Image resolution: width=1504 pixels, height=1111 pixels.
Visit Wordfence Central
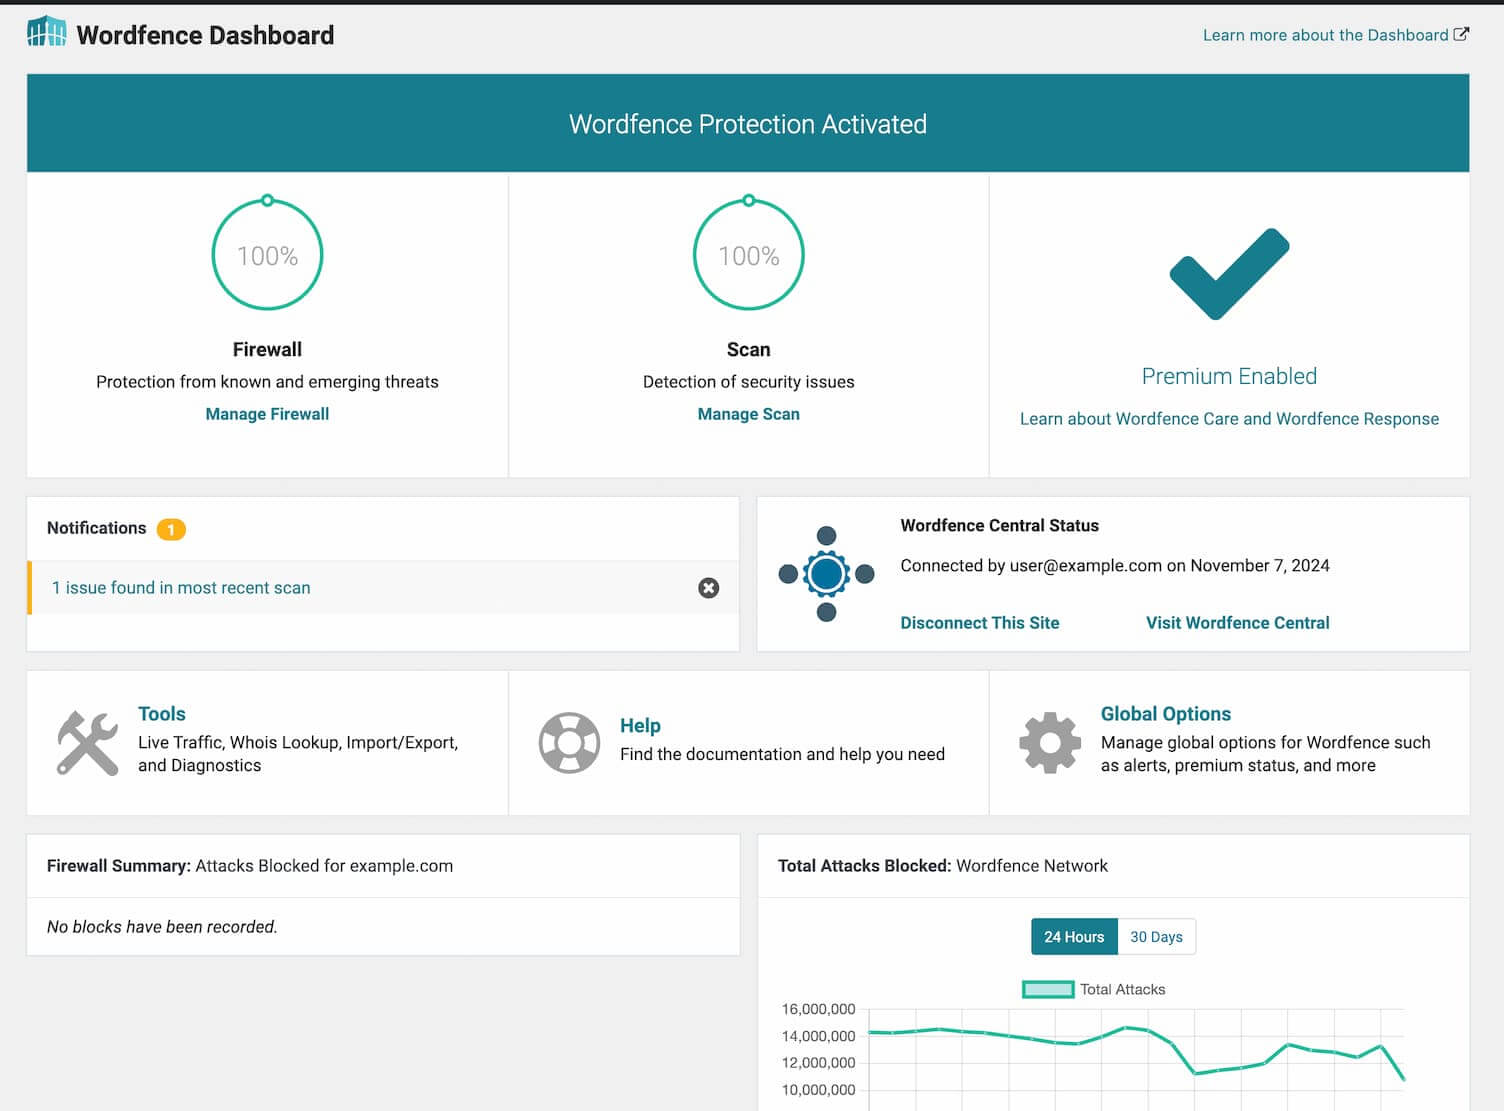1237,622
